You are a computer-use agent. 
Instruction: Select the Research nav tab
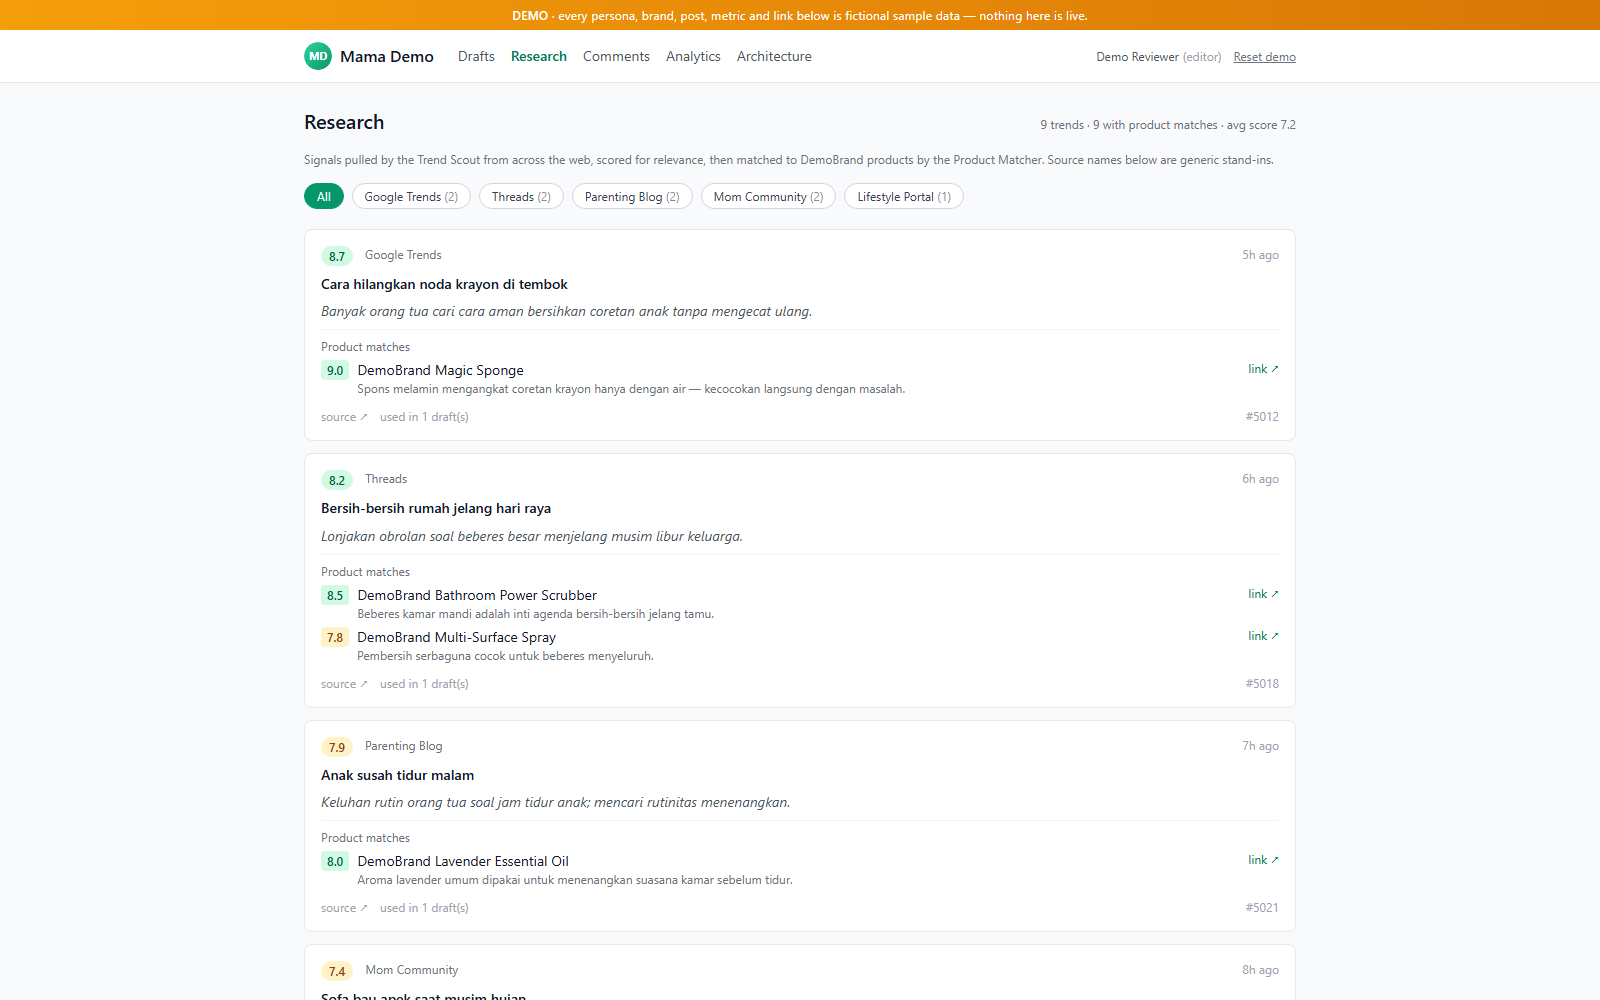[x=538, y=57]
